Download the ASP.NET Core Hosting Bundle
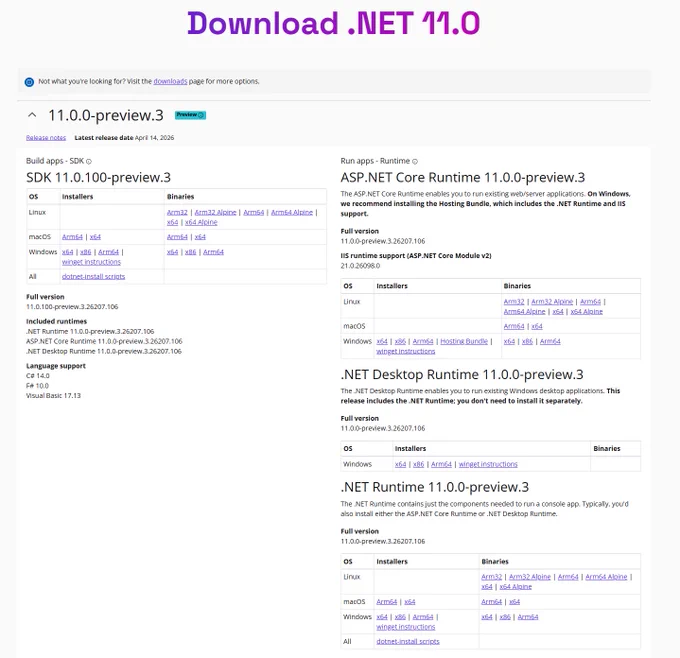Screen dimensions: 680x658 pos(464,341)
